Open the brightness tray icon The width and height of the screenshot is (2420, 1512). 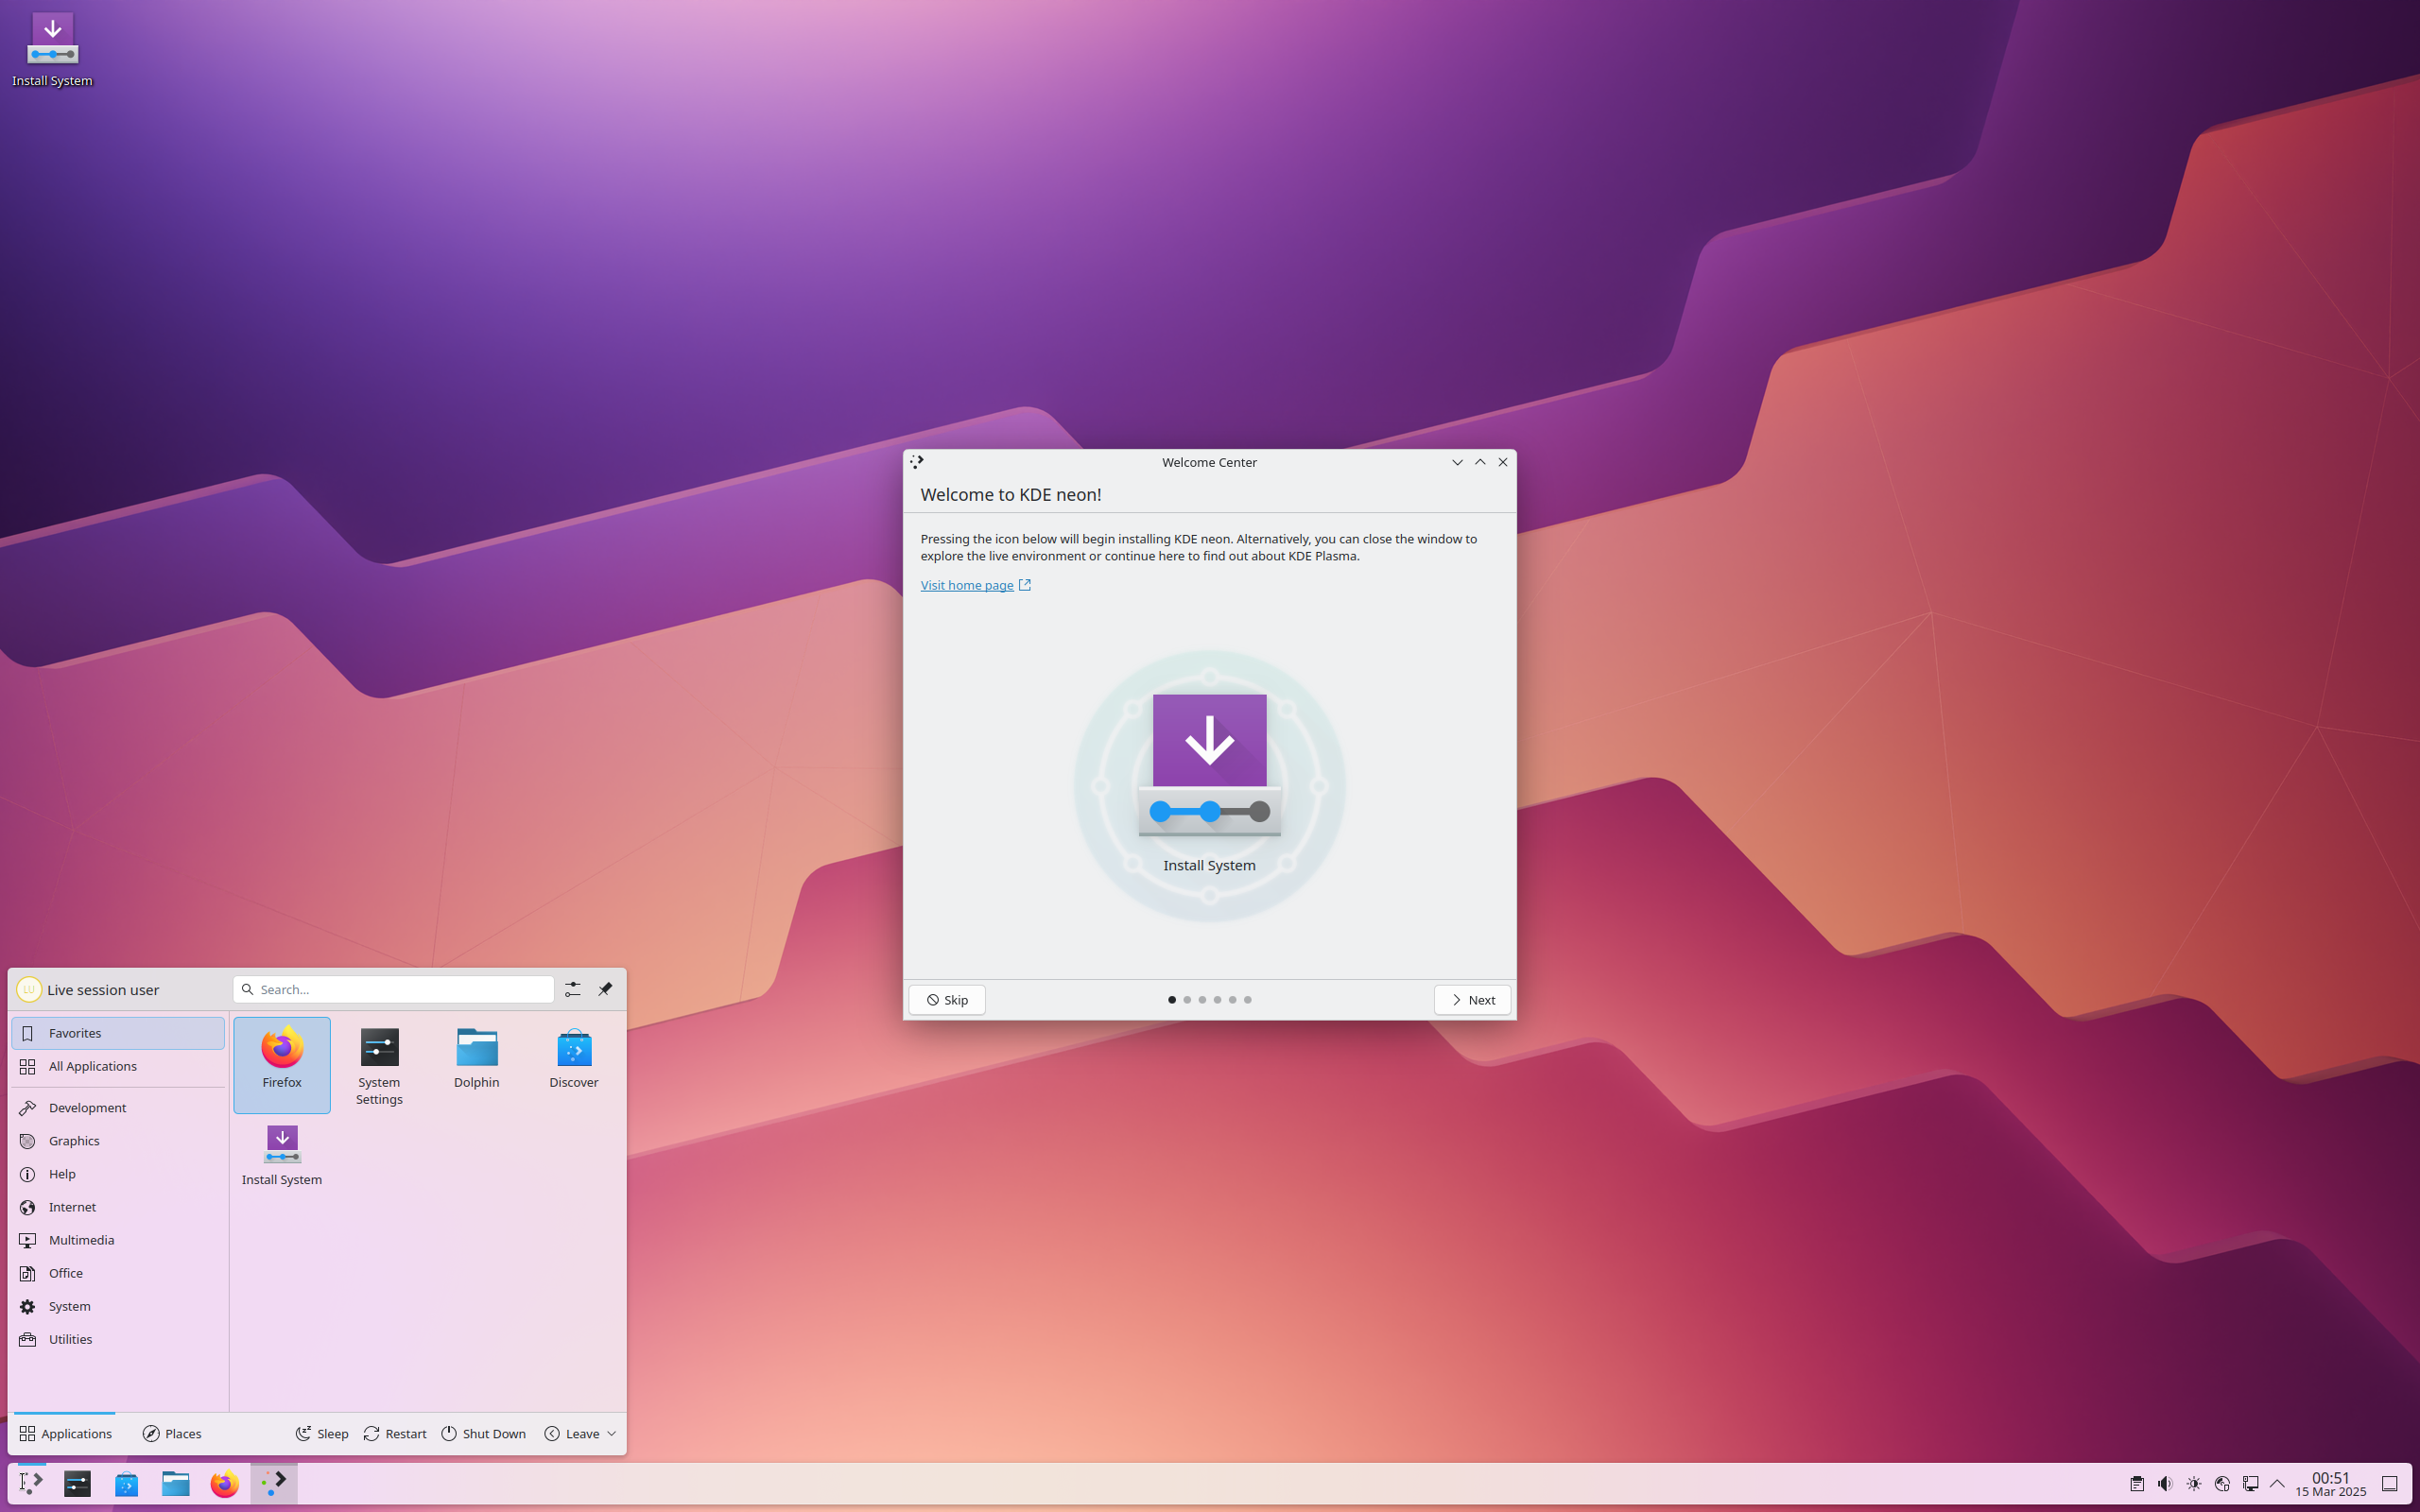point(2194,1484)
